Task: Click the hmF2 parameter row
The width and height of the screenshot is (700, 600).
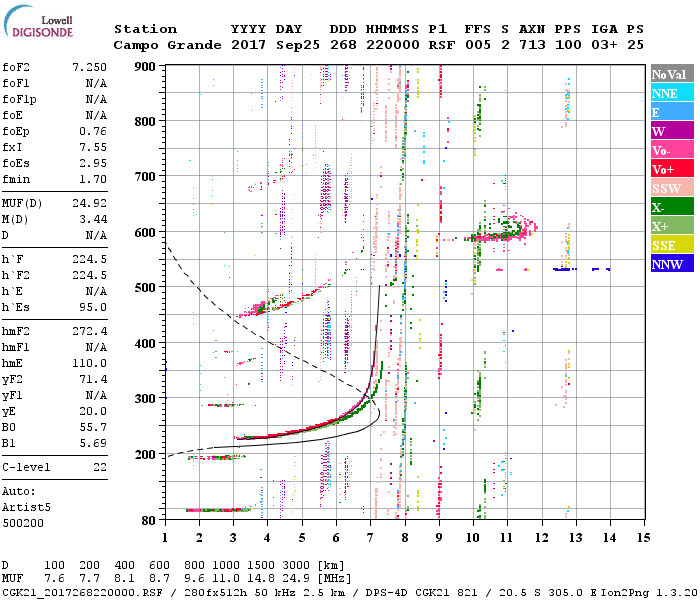Action: coord(55,331)
